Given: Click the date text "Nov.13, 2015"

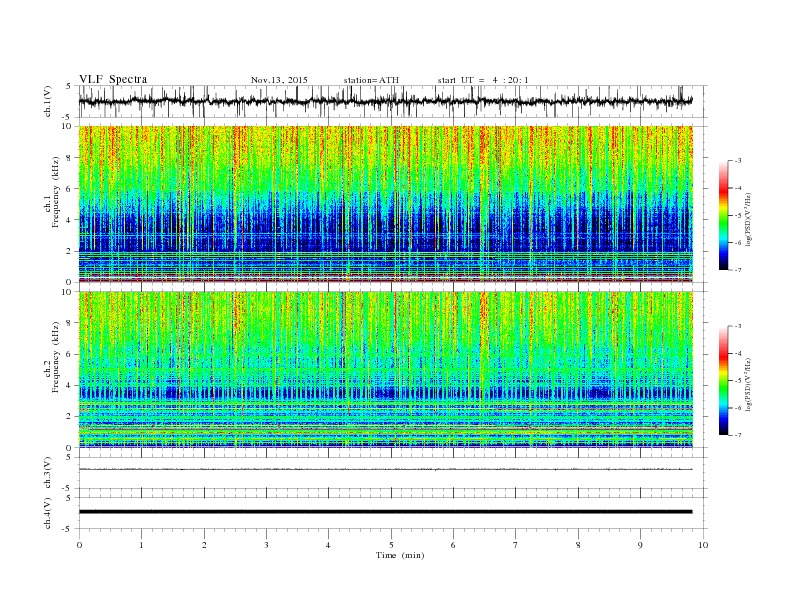Looking at the screenshot, I should tap(279, 80).
